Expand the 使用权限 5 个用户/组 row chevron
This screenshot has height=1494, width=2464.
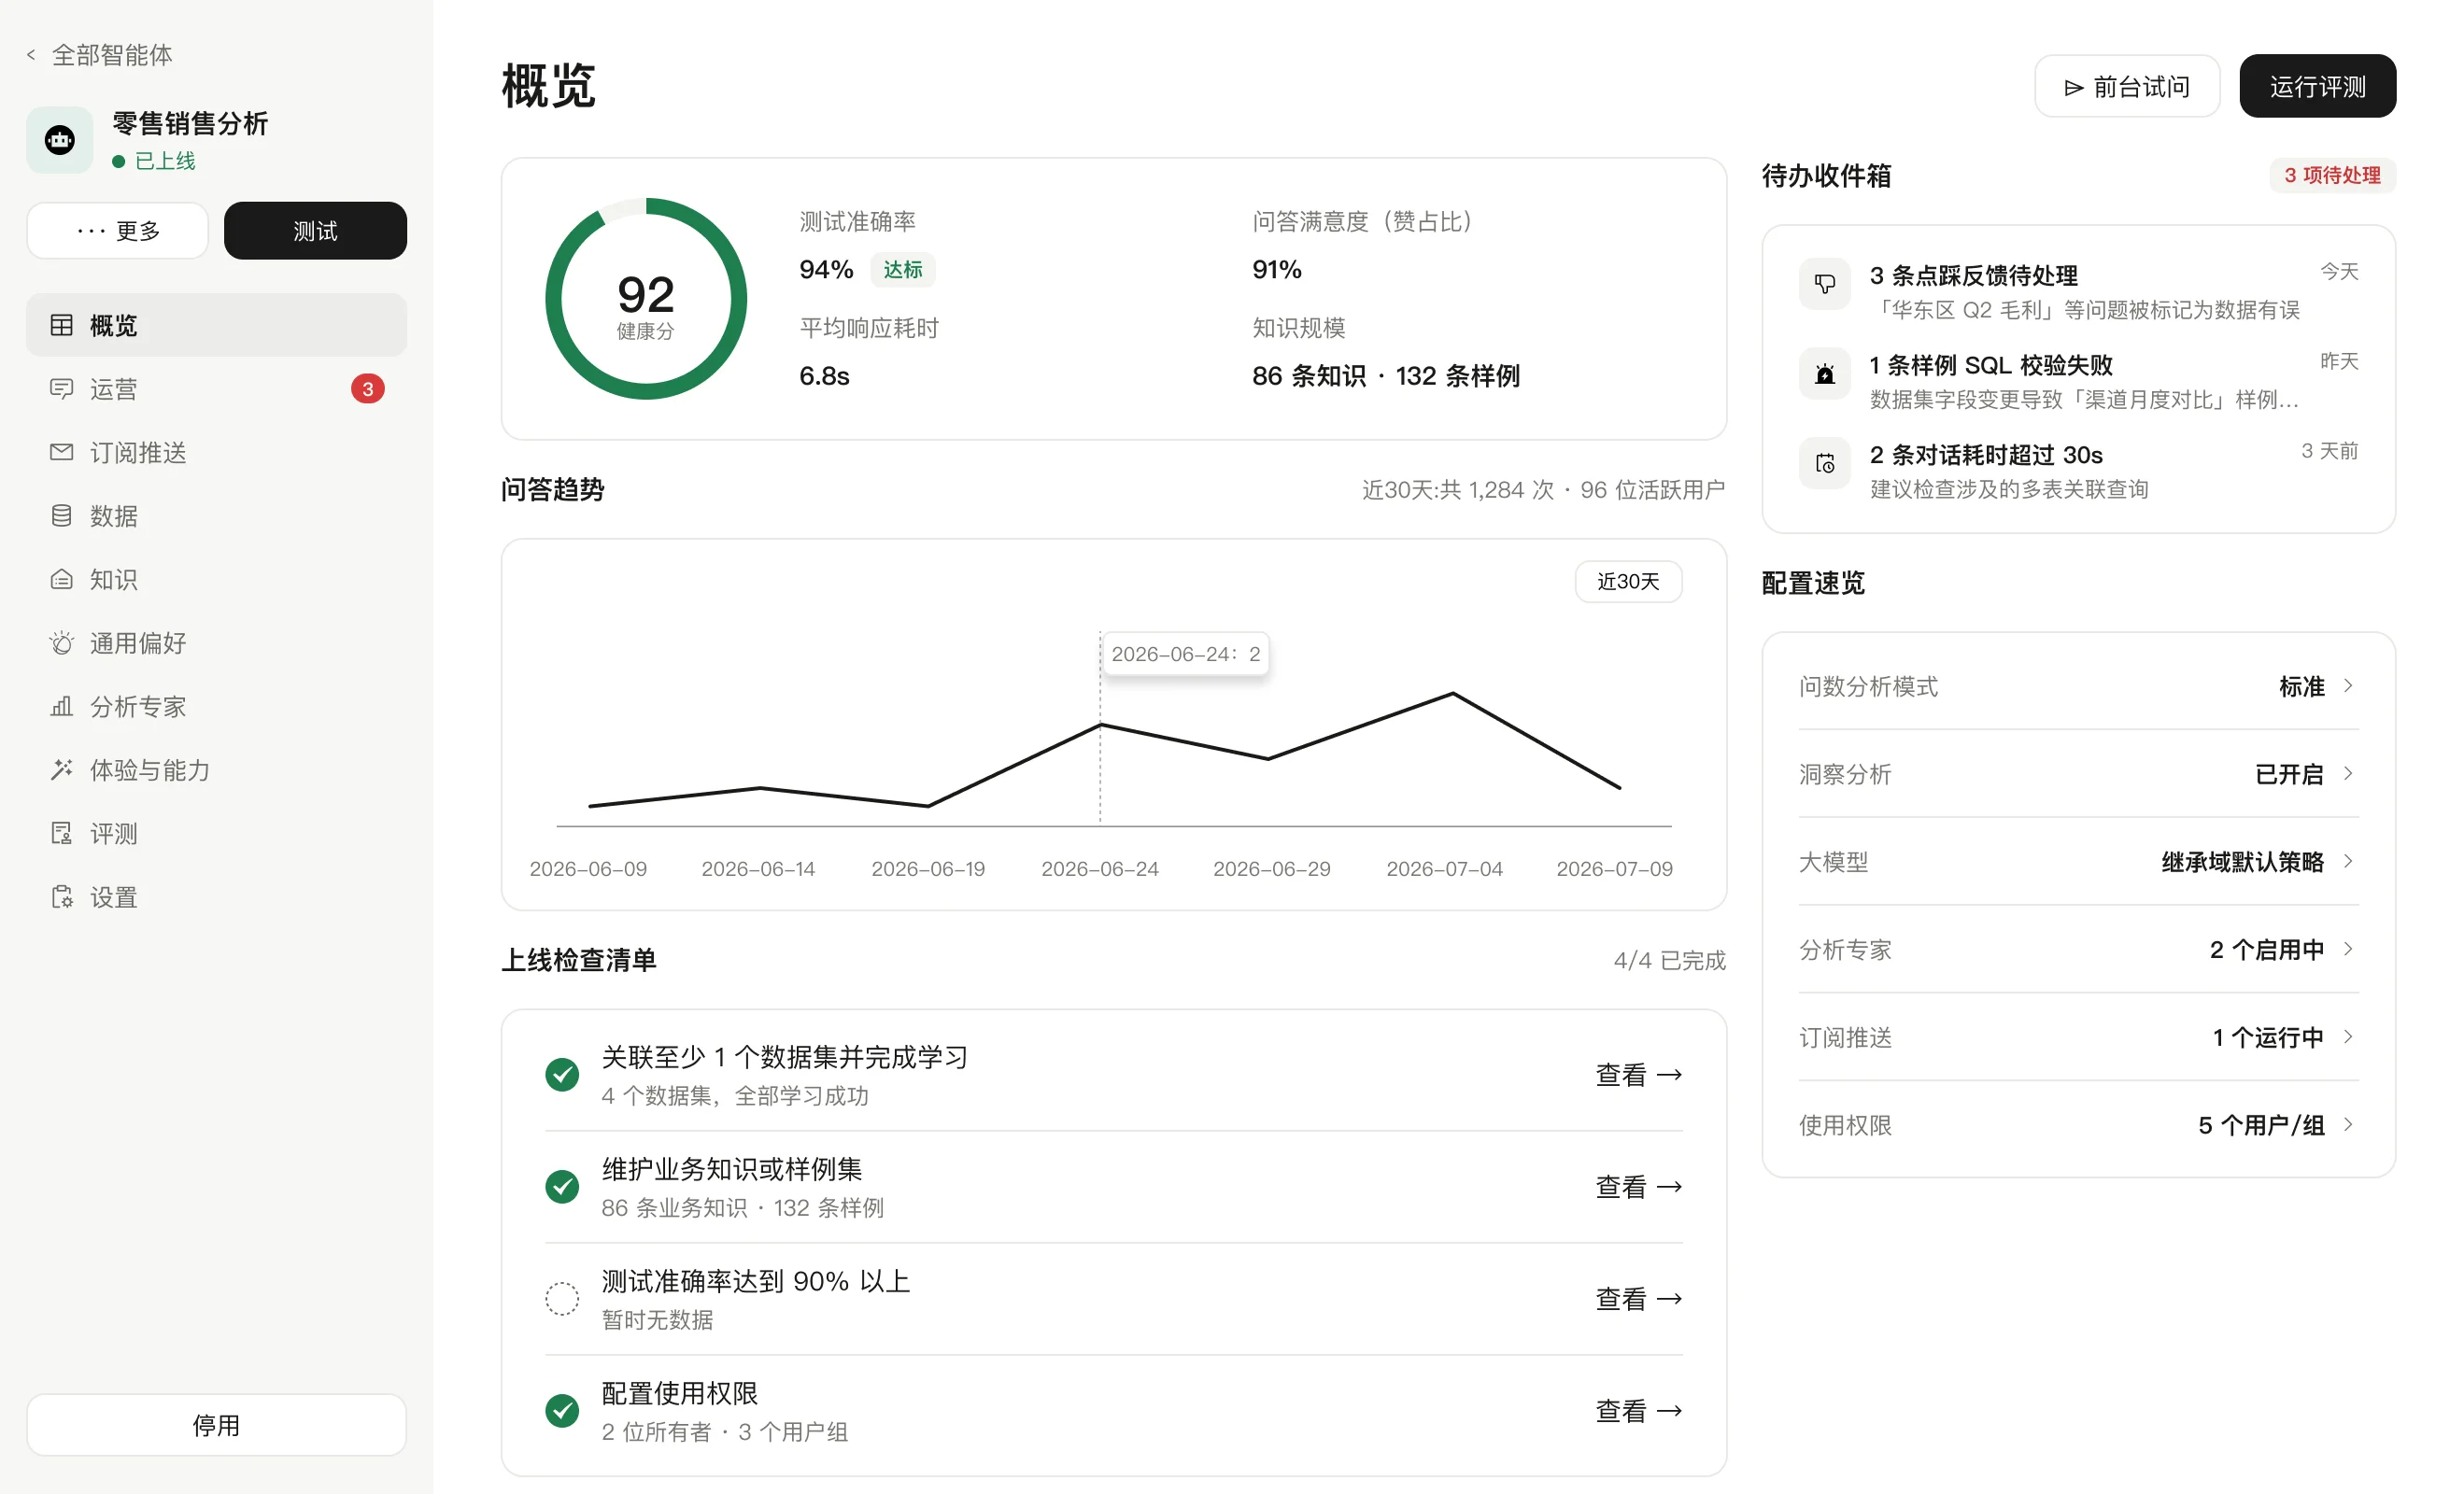(x=2348, y=1125)
